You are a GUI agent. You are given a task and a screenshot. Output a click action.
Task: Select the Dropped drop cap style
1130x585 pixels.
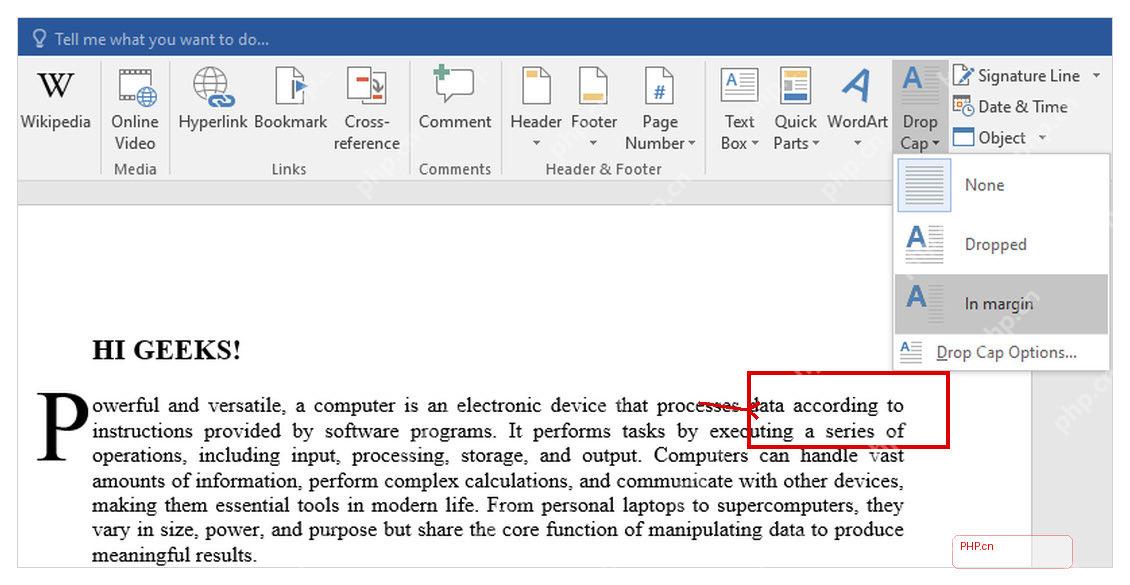pyautogui.click(x=1001, y=244)
